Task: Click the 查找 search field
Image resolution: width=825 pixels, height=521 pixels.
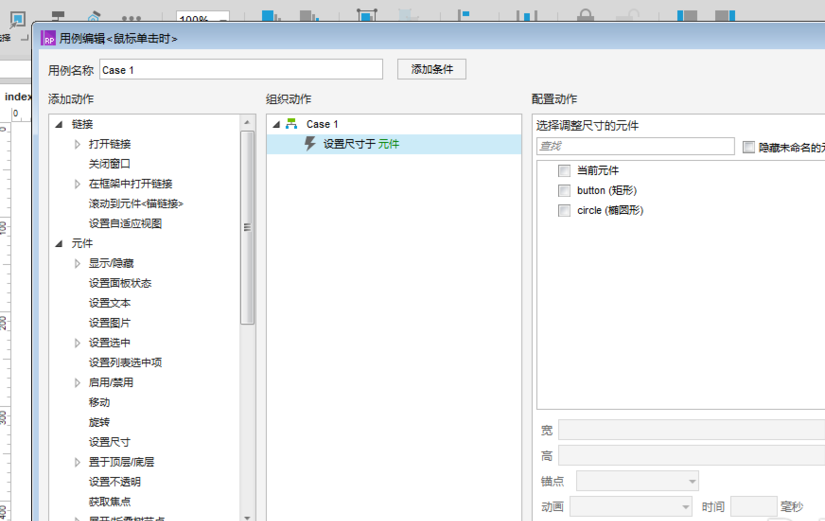Action: [636, 146]
